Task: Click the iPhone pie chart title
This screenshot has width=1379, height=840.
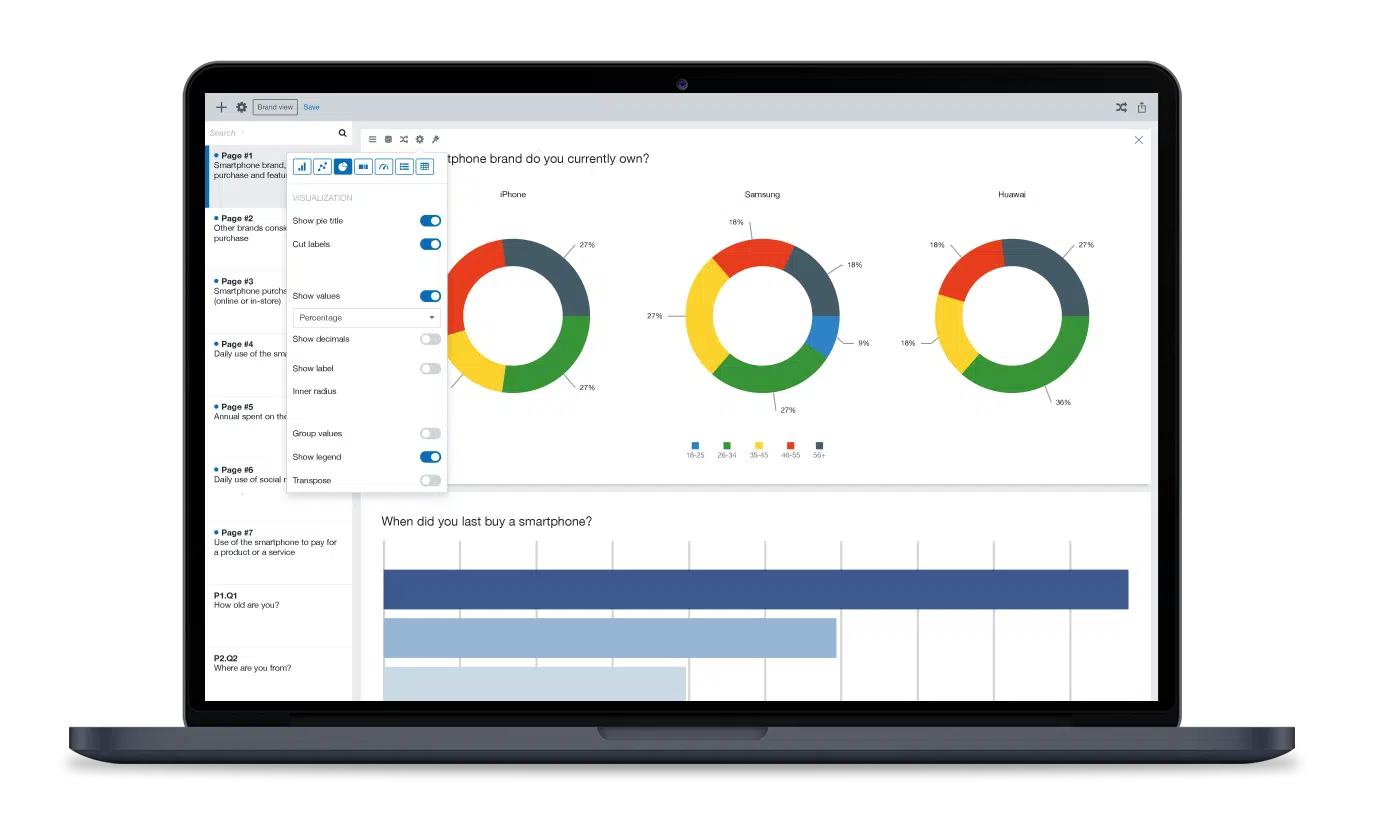Action: [513, 195]
